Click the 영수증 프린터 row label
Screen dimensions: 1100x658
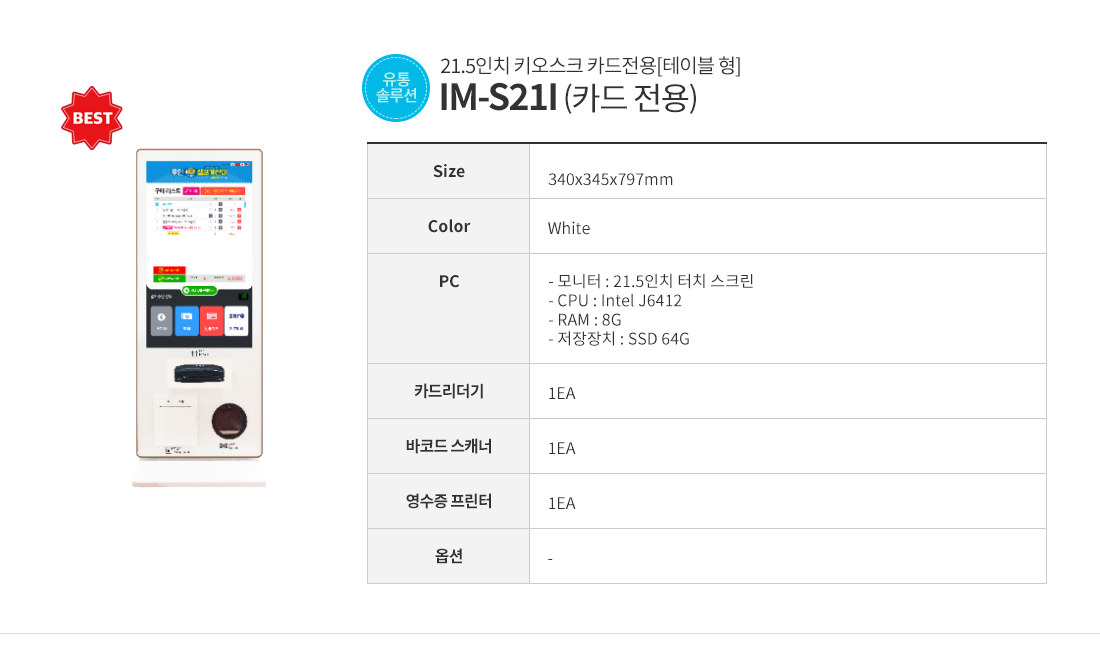(x=449, y=502)
